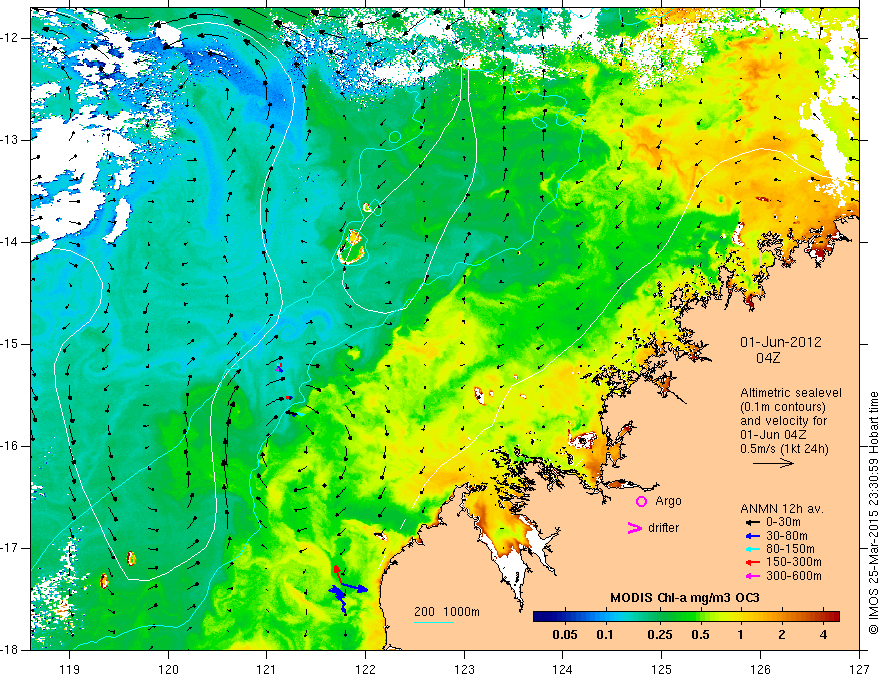Click the 'ANMN 12h av.' legend heading
The image size is (880, 680).
[782, 509]
